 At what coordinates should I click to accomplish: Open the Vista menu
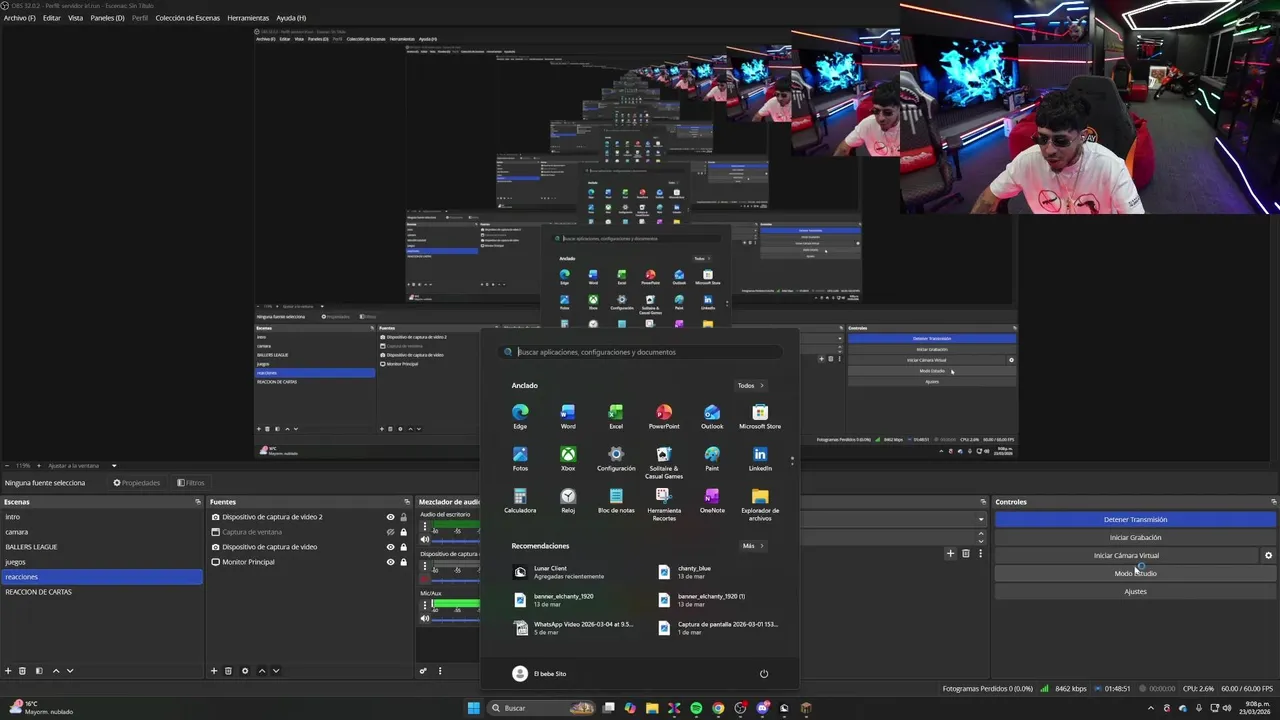point(75,18)
